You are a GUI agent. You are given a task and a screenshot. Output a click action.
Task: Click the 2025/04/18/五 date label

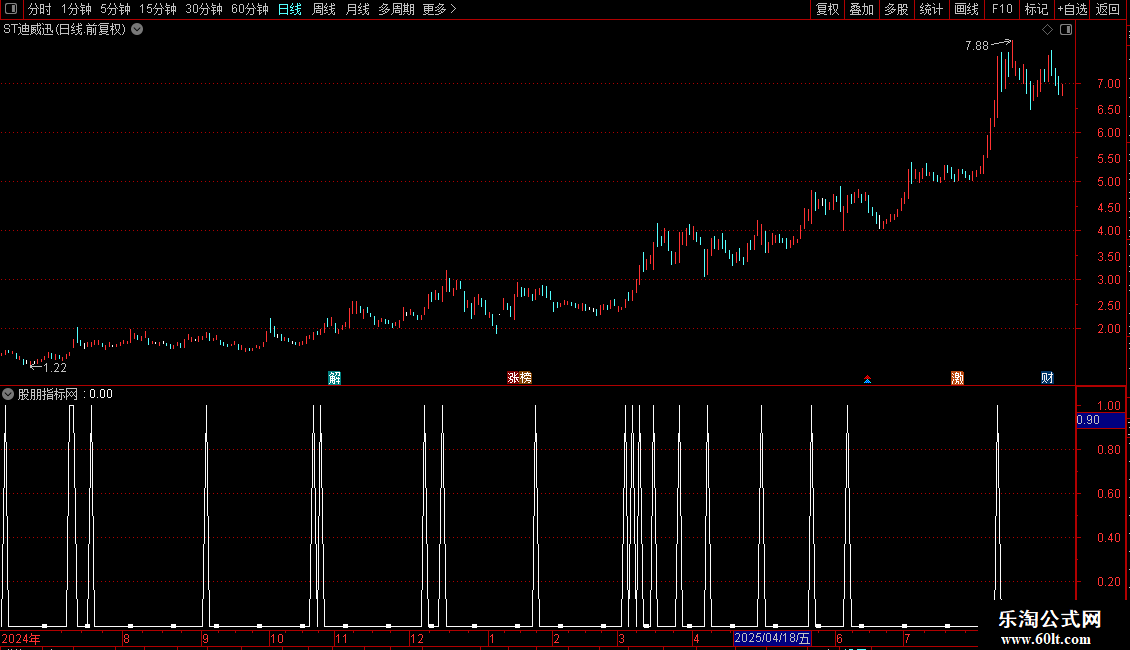(x=772, y=638)
